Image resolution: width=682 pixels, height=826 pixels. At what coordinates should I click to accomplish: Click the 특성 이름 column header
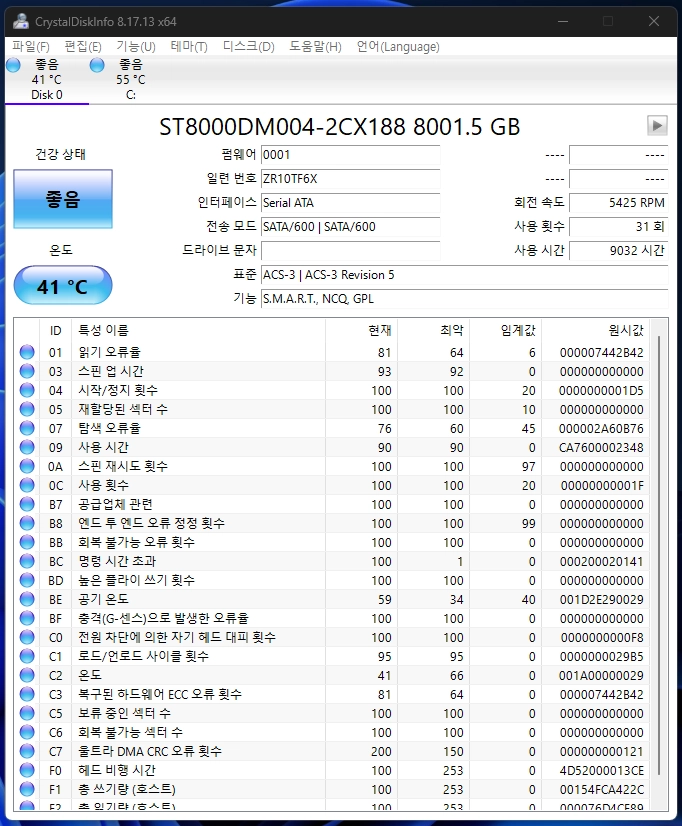point(199,330)
